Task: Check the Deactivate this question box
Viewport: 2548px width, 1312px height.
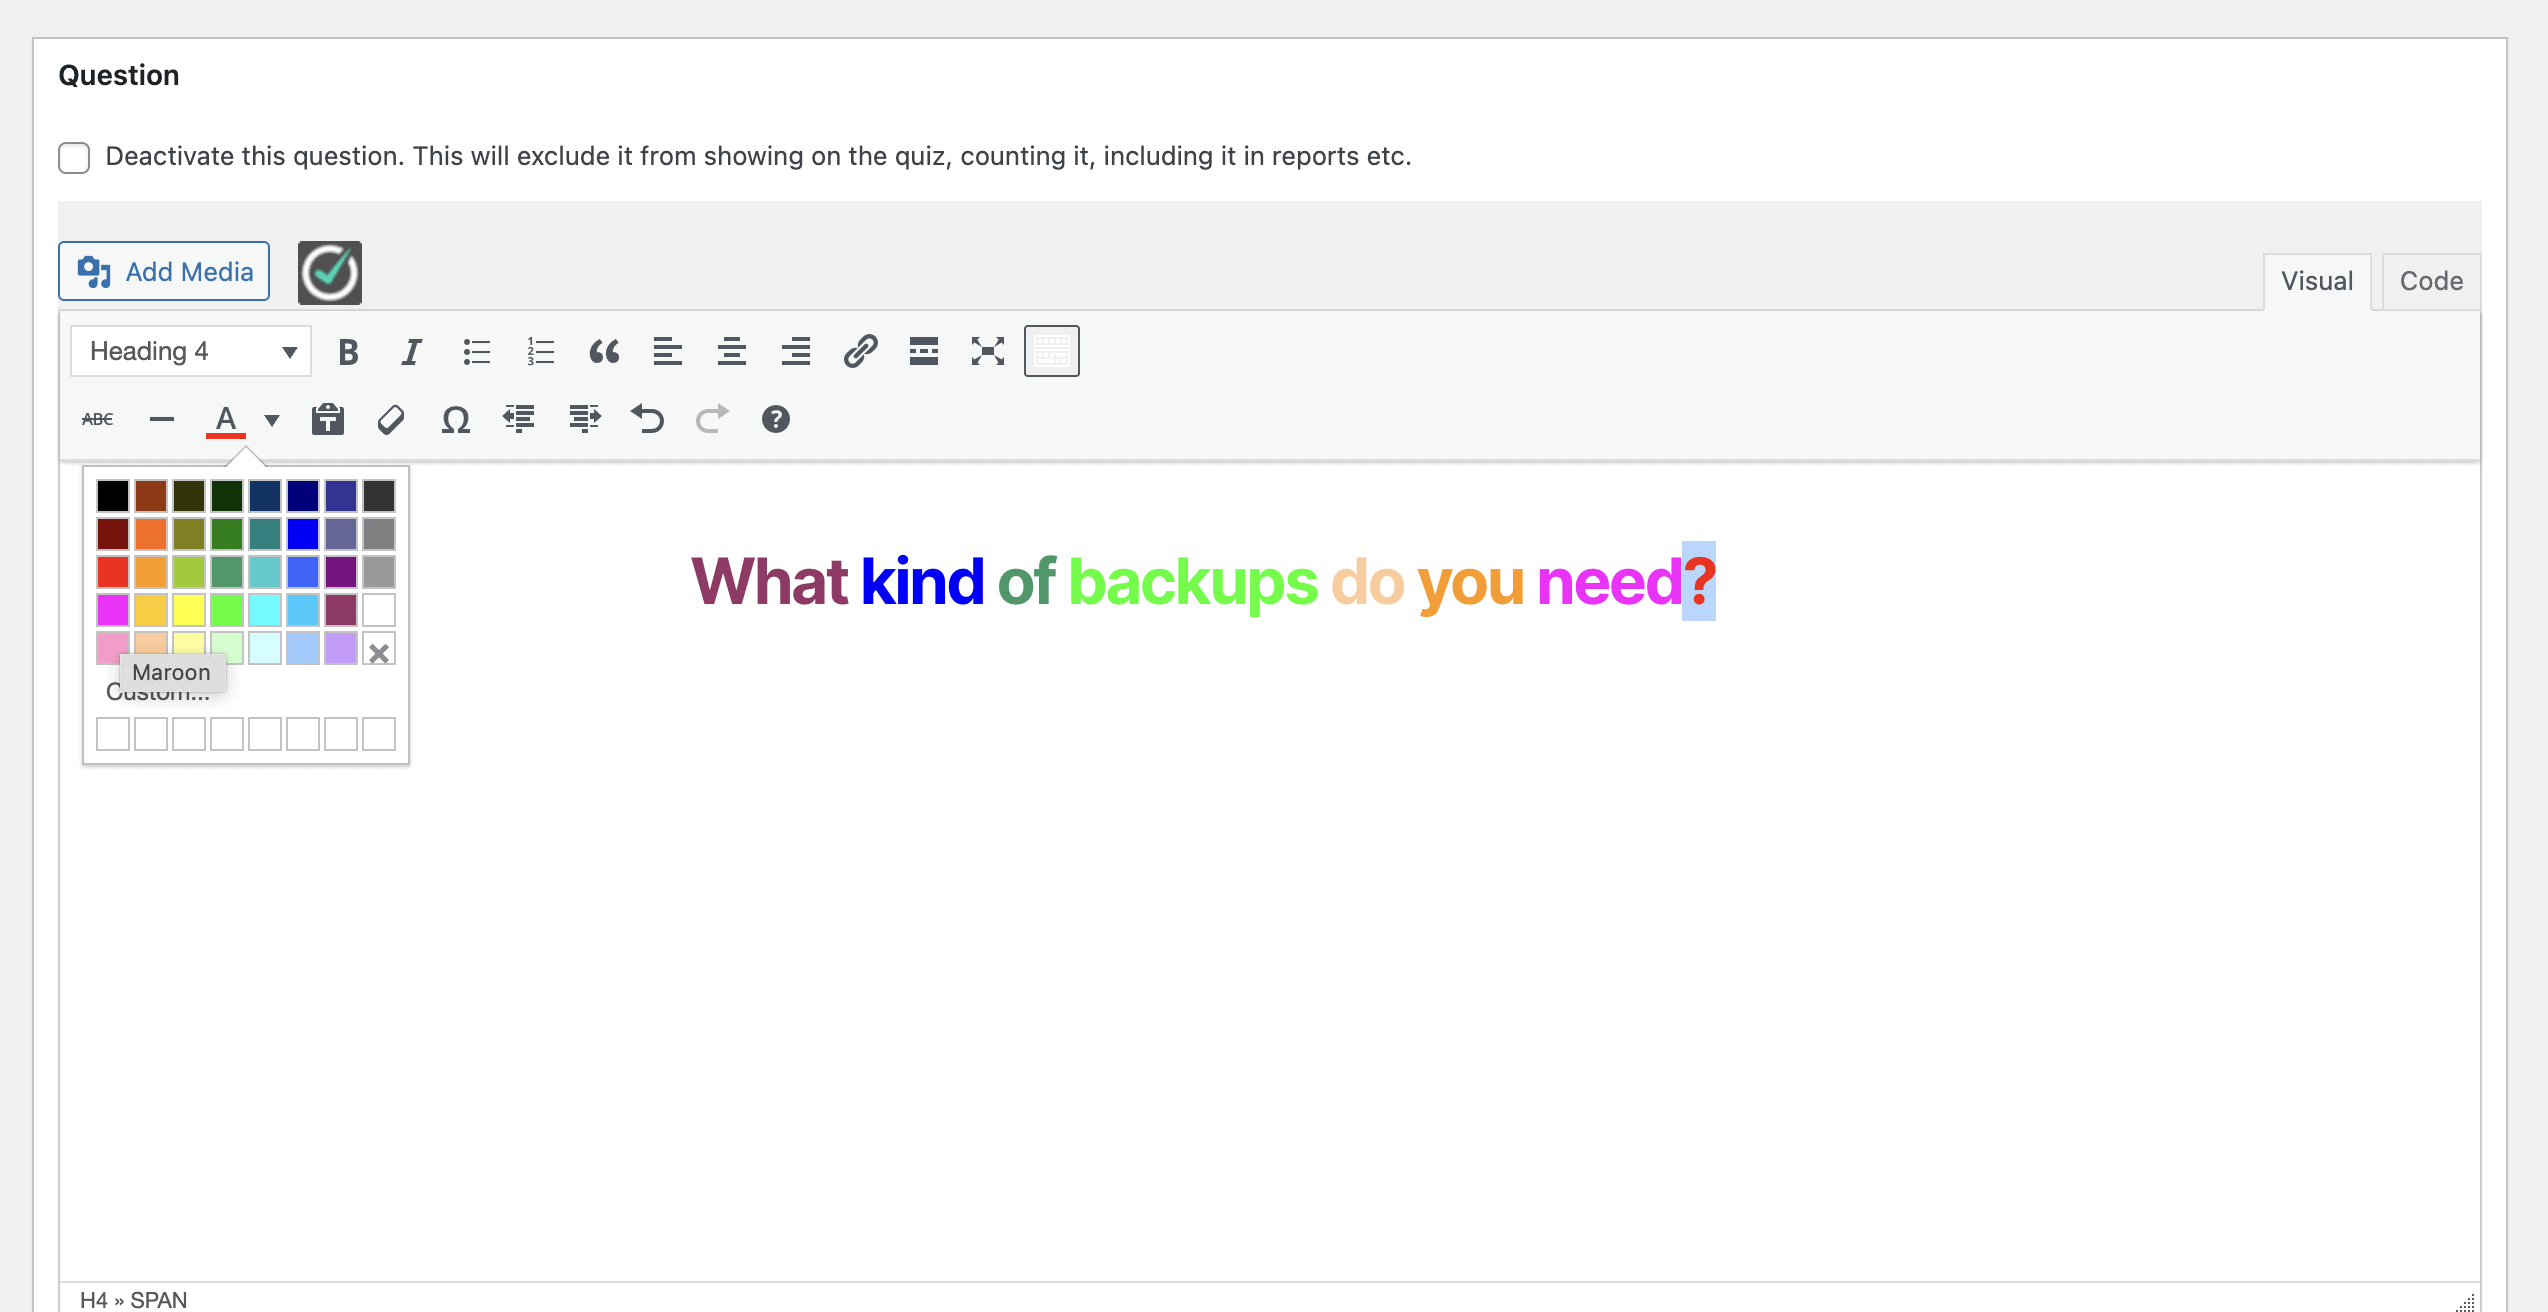Action: 74,157
